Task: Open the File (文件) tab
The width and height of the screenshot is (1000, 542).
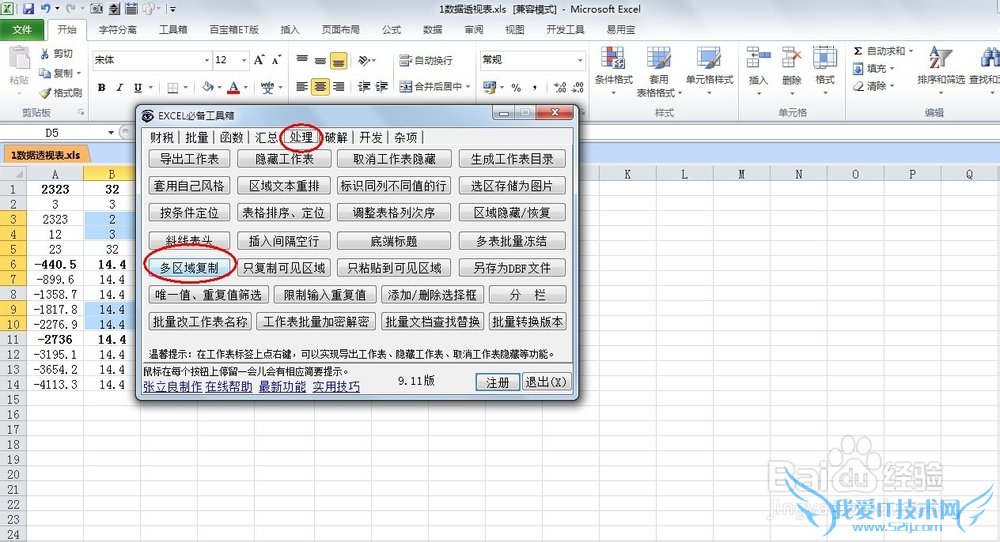Action: (22, 29)
